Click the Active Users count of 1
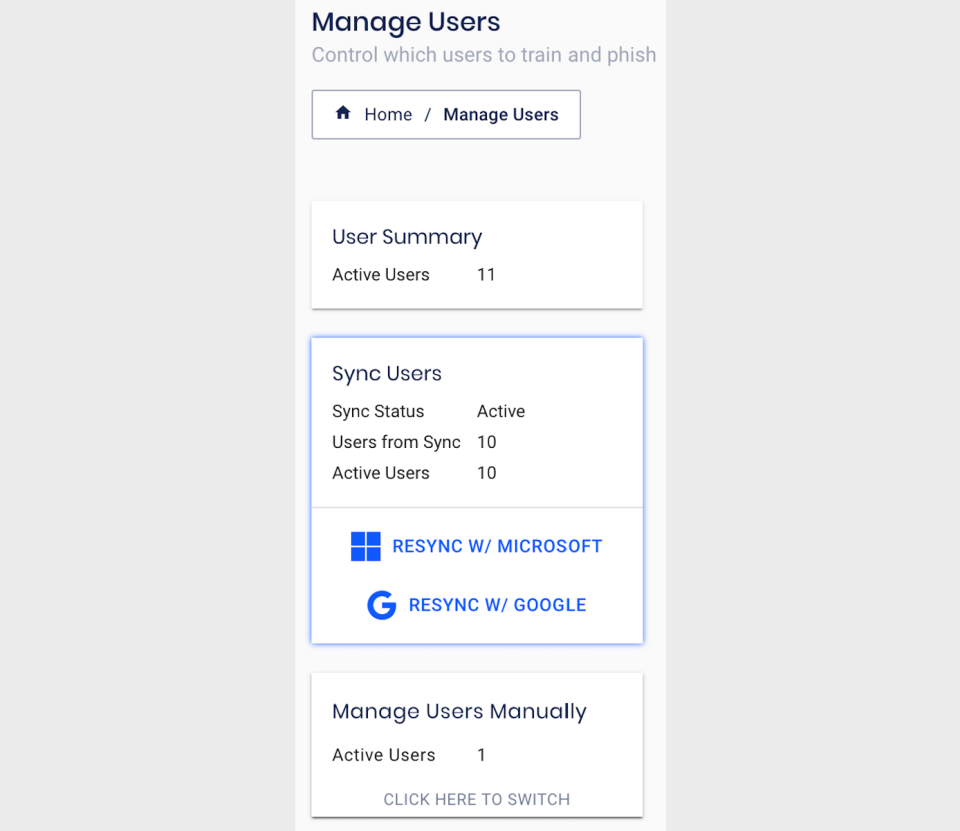960x831 pixels. click(x=481, y=755)
